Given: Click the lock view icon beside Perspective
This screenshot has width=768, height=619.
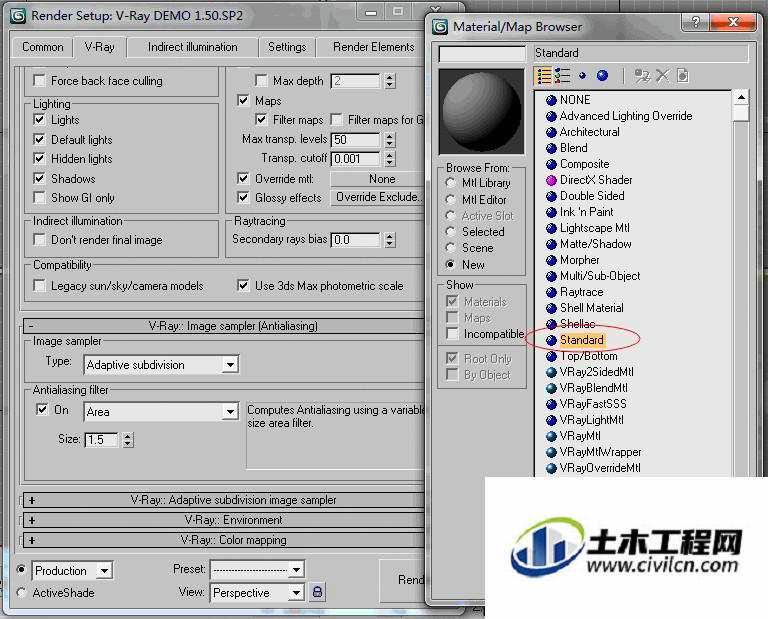Looking at the screenshot, I should coord(317,592).
